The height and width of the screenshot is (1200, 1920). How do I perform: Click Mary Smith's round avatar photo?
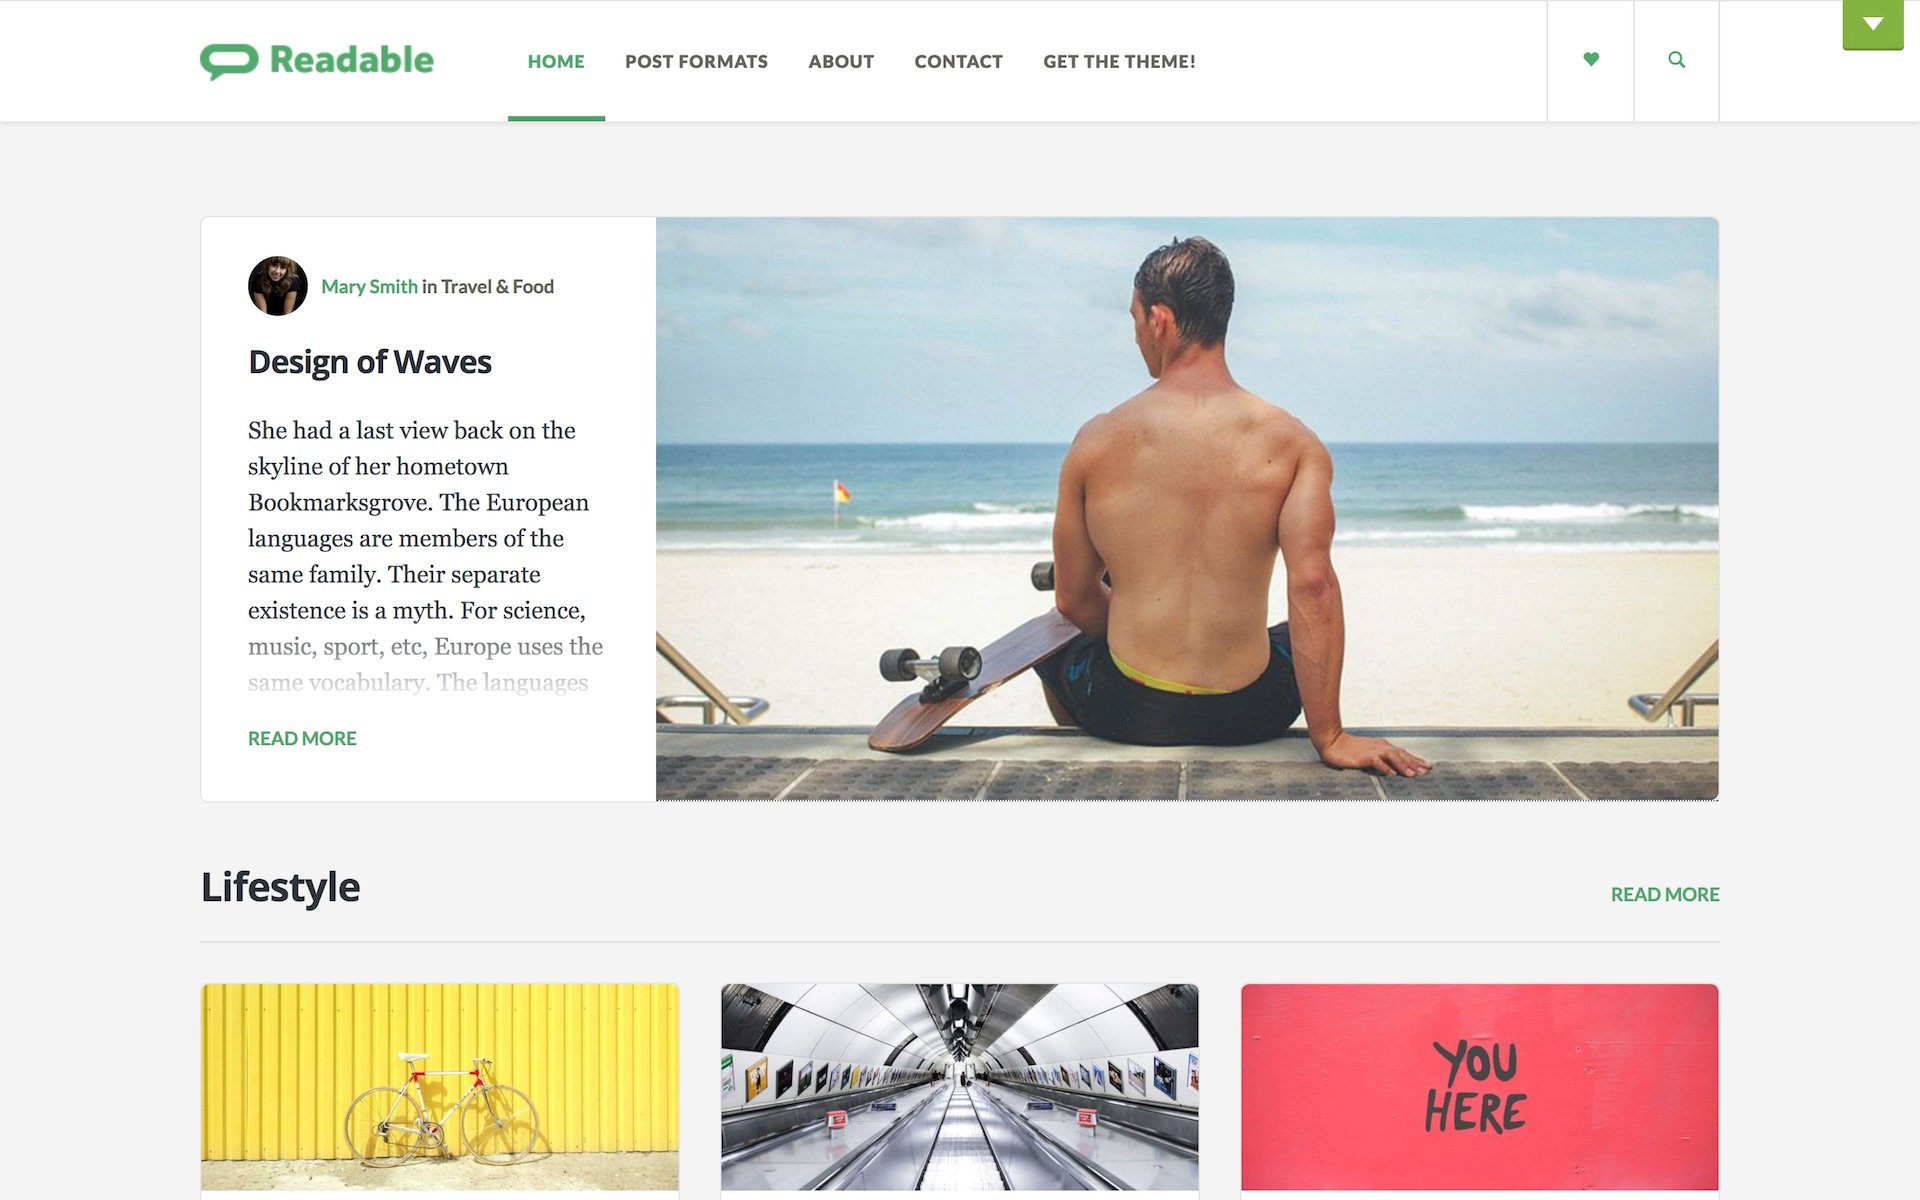pos(278,286)
